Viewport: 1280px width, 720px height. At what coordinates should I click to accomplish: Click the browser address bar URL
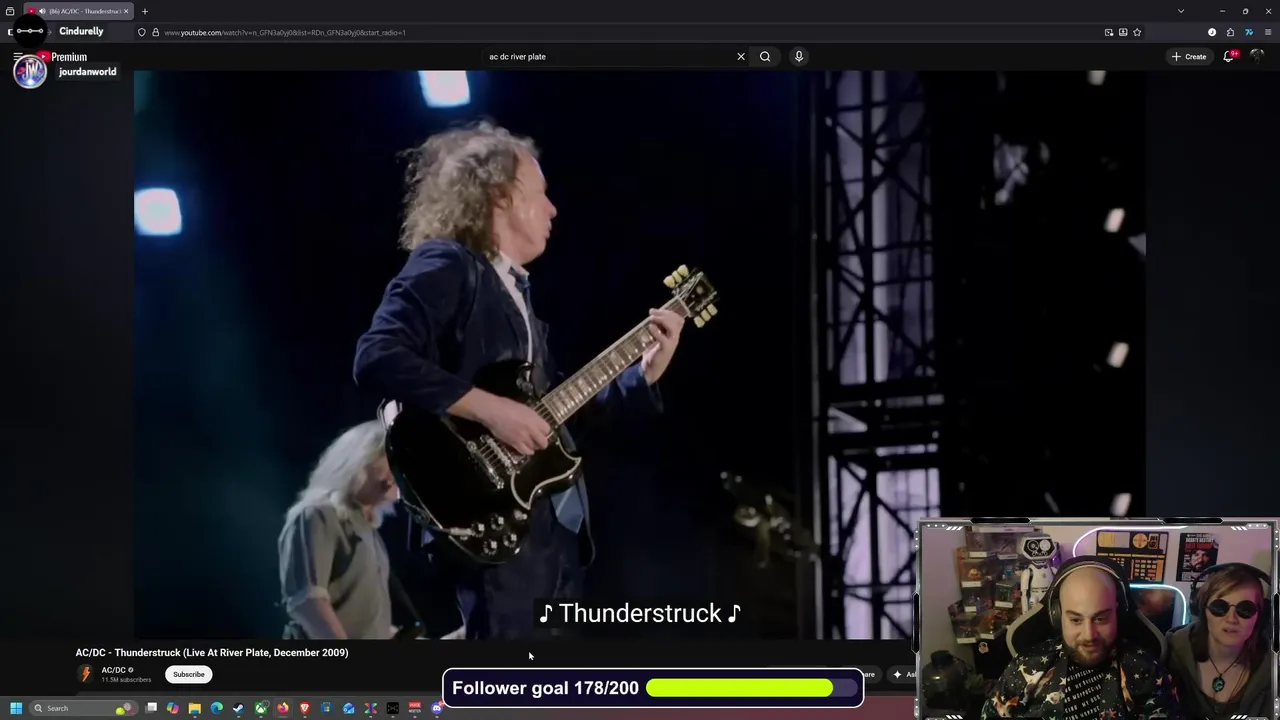click(x=284, y=32)
